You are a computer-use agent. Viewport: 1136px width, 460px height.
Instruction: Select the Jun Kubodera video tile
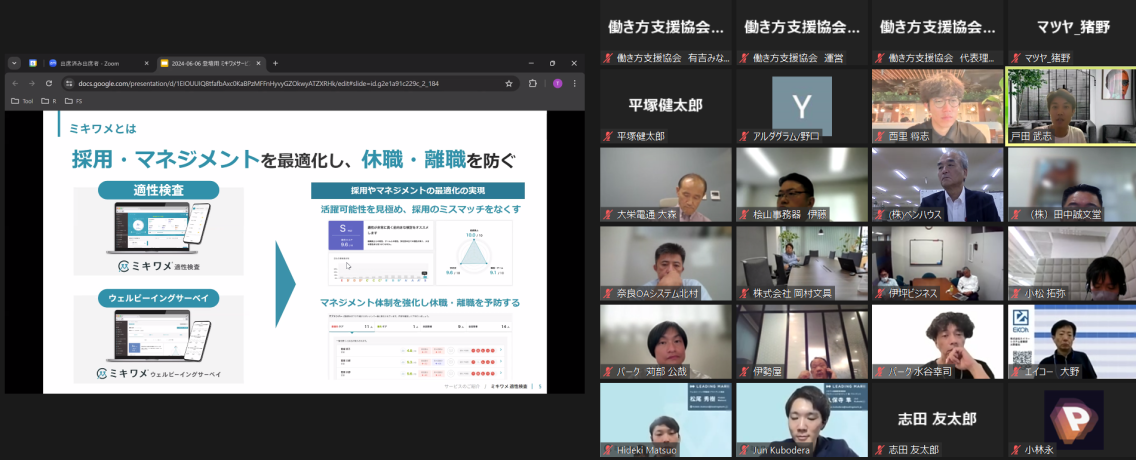point(800,419)
